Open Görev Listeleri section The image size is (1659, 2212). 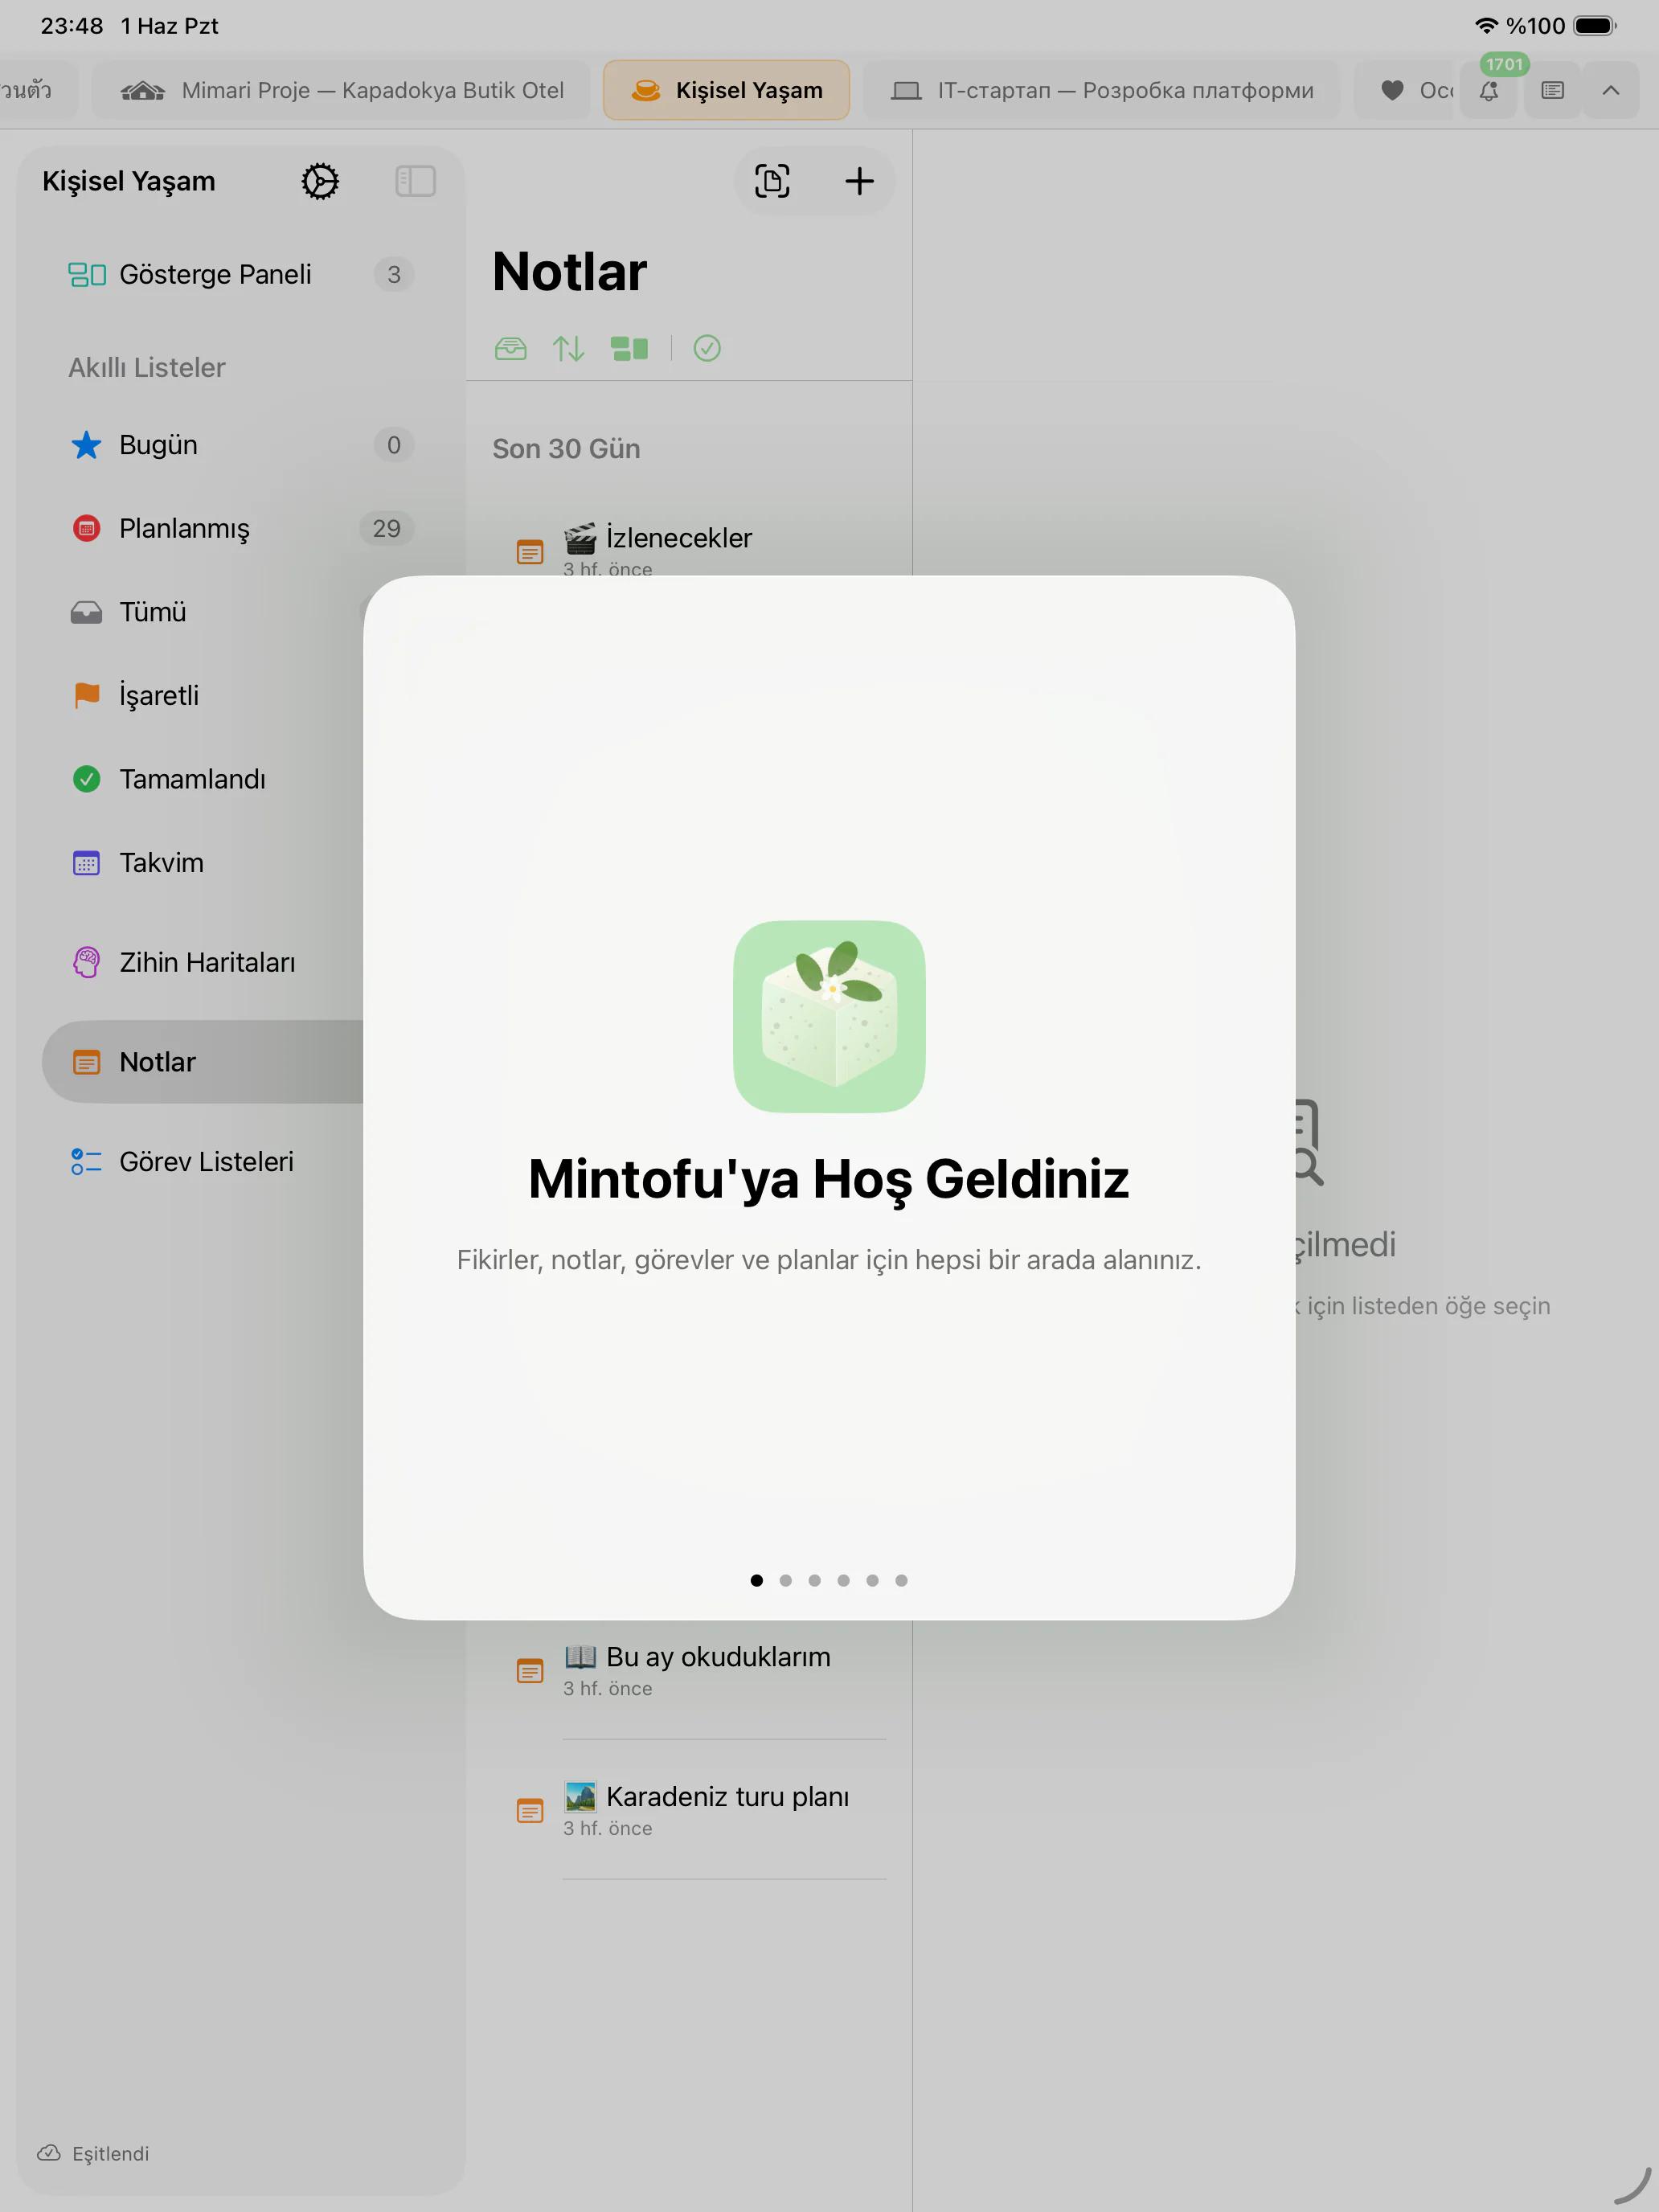point(203,1162)
